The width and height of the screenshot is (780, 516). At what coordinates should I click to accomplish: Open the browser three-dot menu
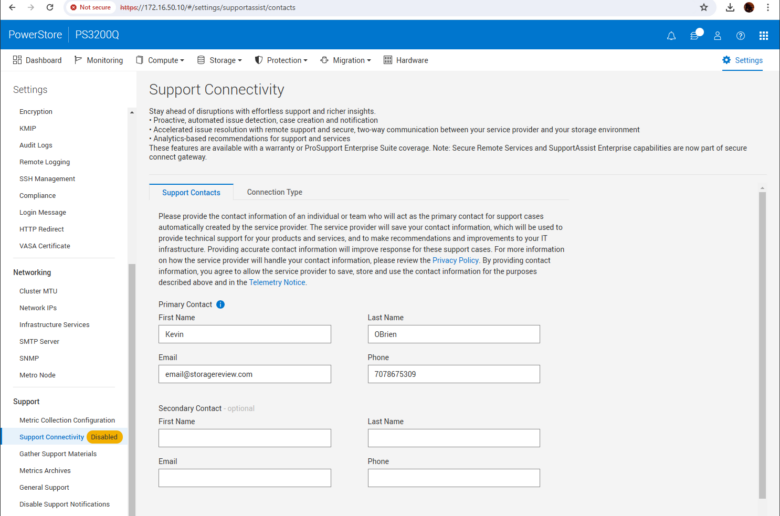(768, 7)
